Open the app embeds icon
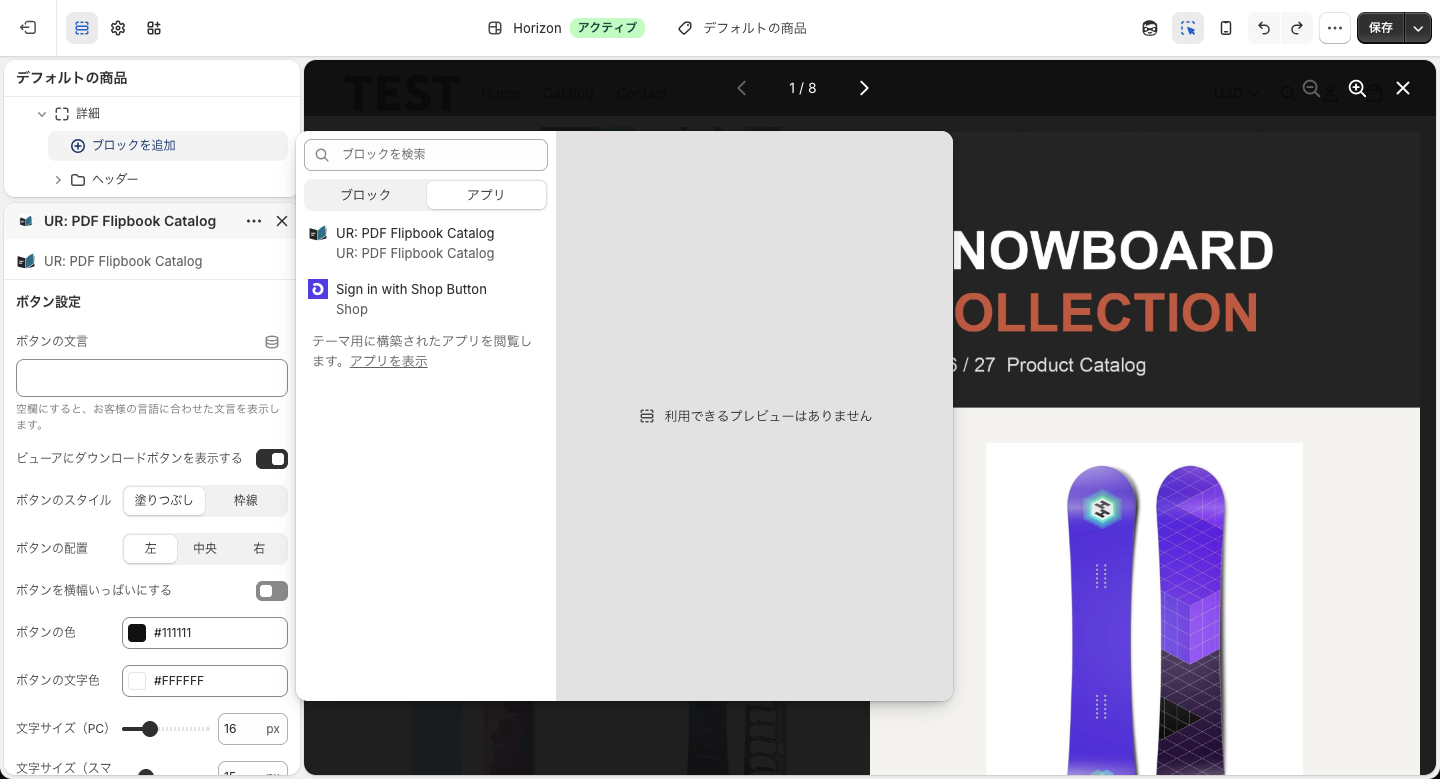 click(154, 28)
